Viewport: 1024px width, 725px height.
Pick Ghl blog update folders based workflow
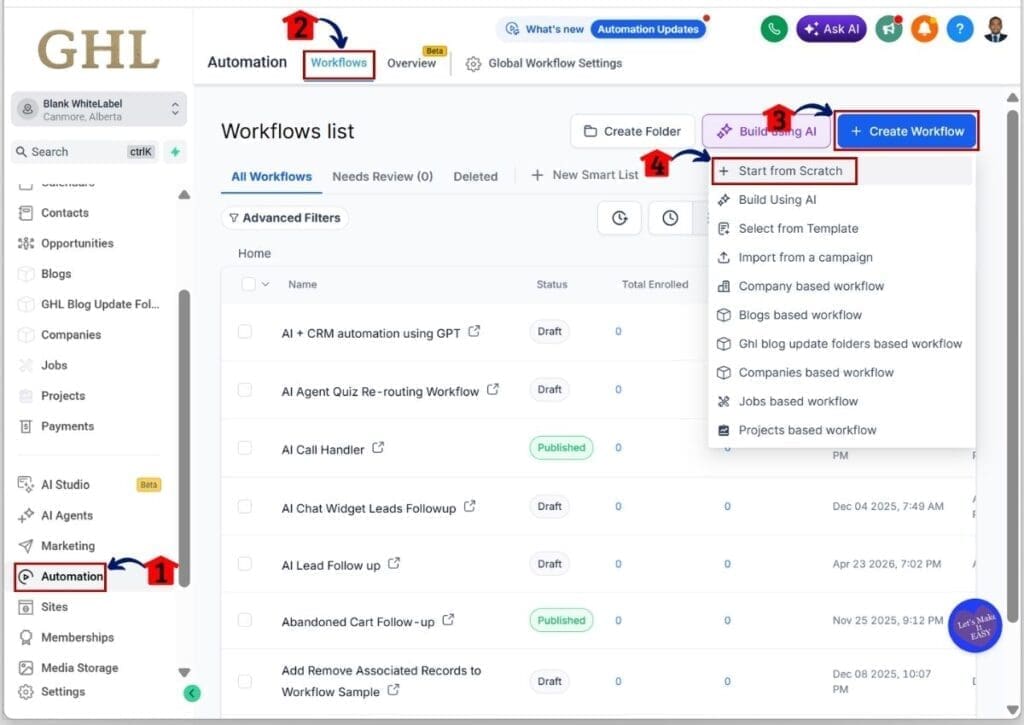tap(840, 344)
